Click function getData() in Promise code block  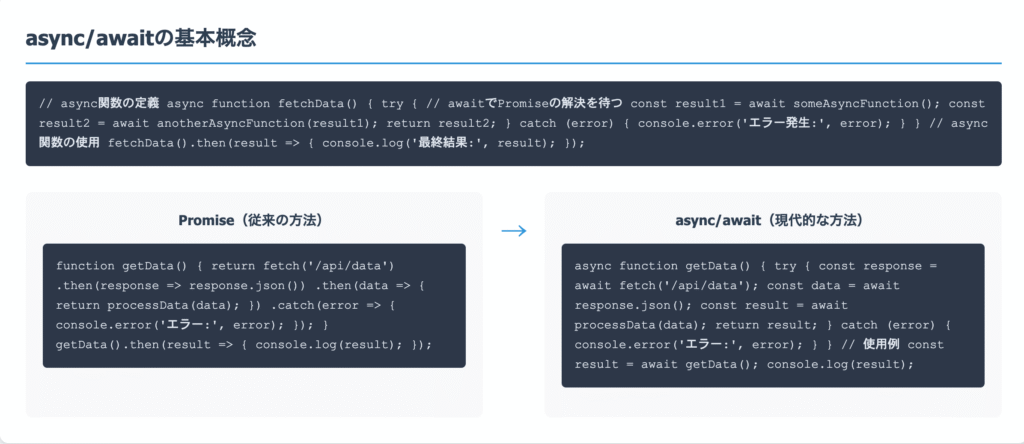tap(118, 266)
